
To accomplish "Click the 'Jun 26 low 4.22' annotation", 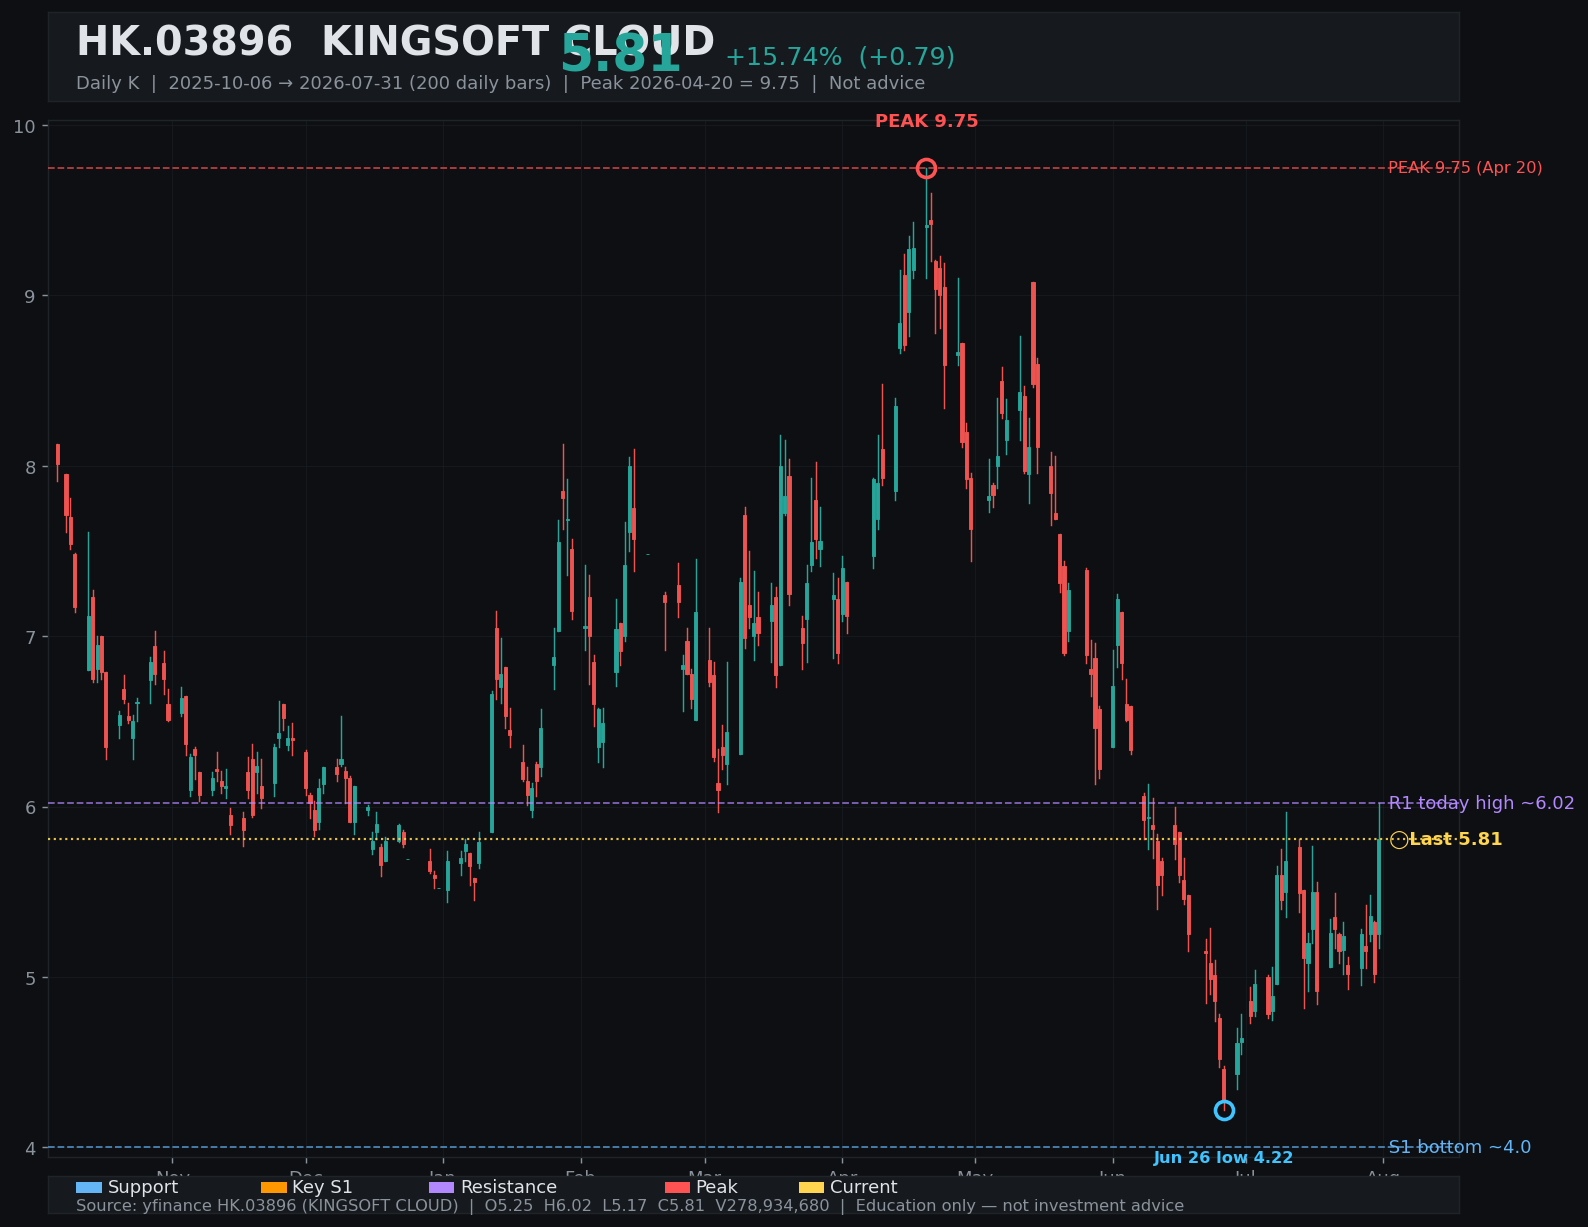I will tap(1223, 1158).
